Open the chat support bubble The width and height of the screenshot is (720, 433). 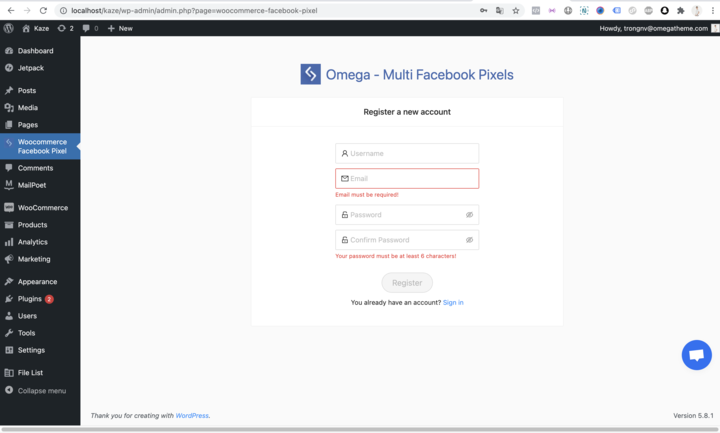coord(697,355)
